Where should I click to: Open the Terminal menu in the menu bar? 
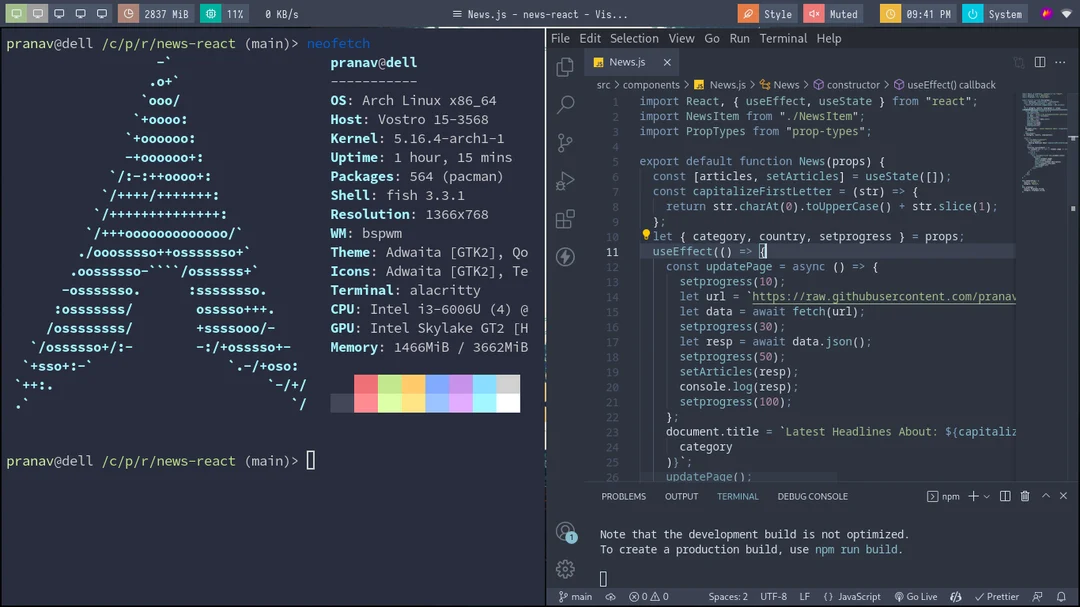coord(783,38)
